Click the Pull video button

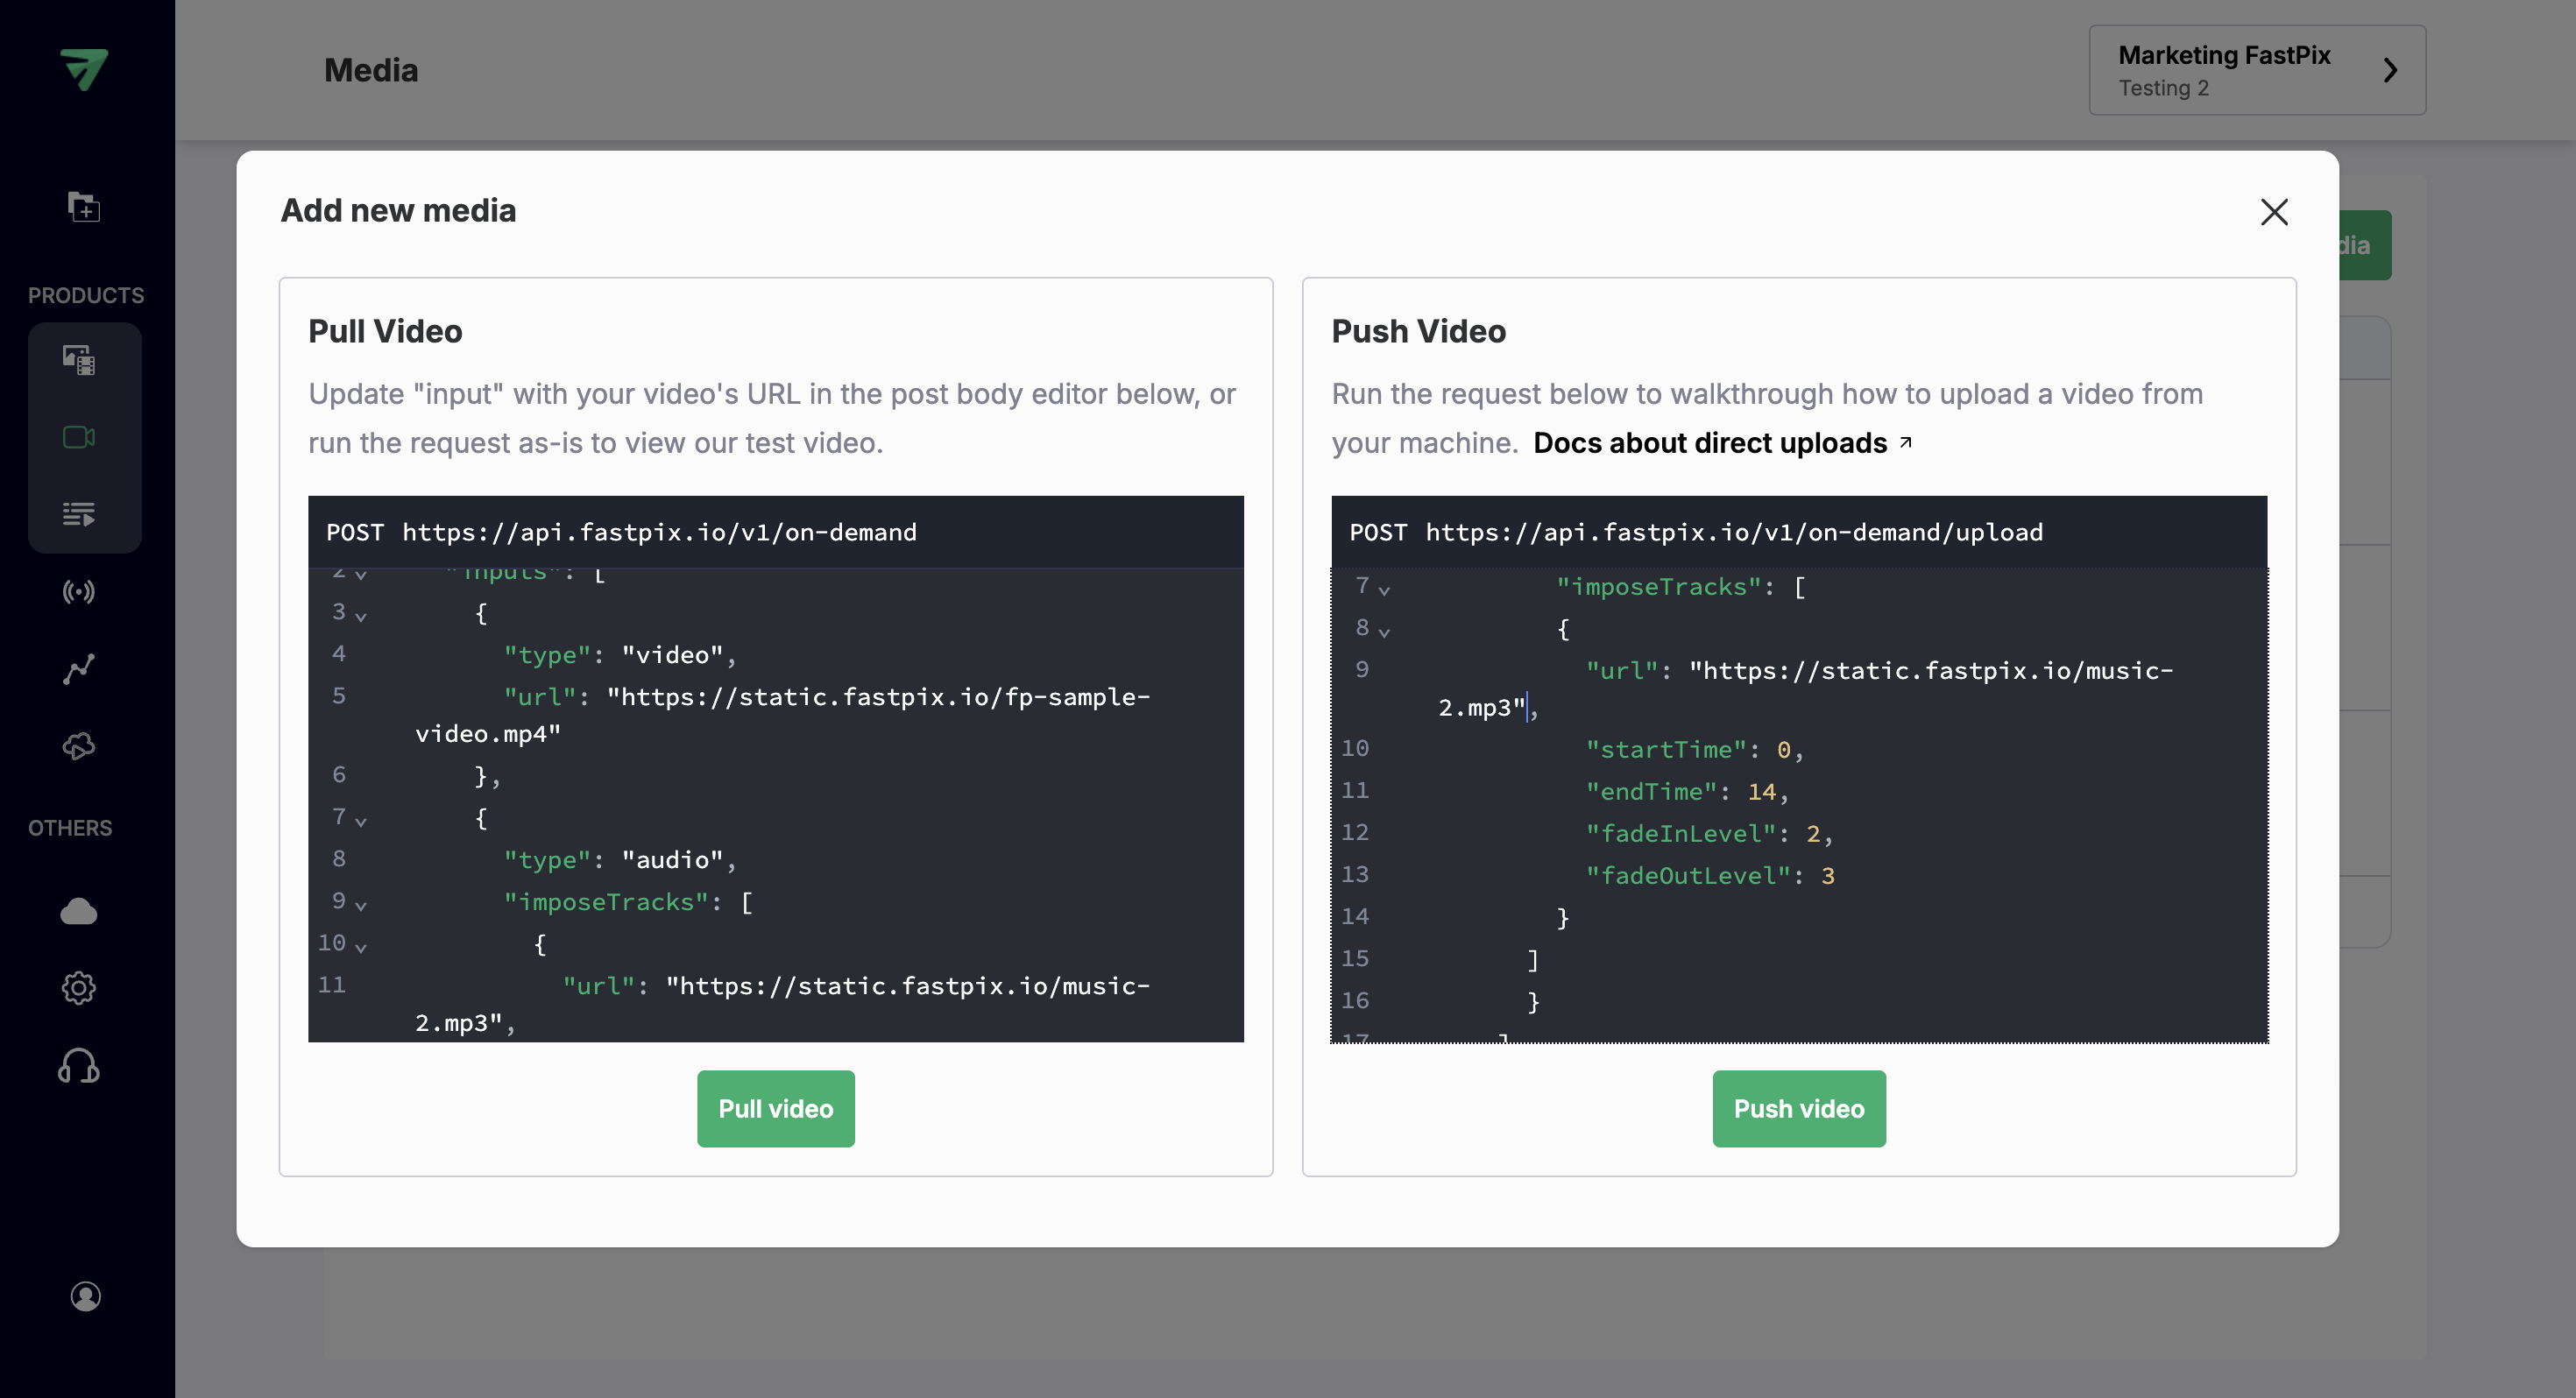pos(775,1108)
